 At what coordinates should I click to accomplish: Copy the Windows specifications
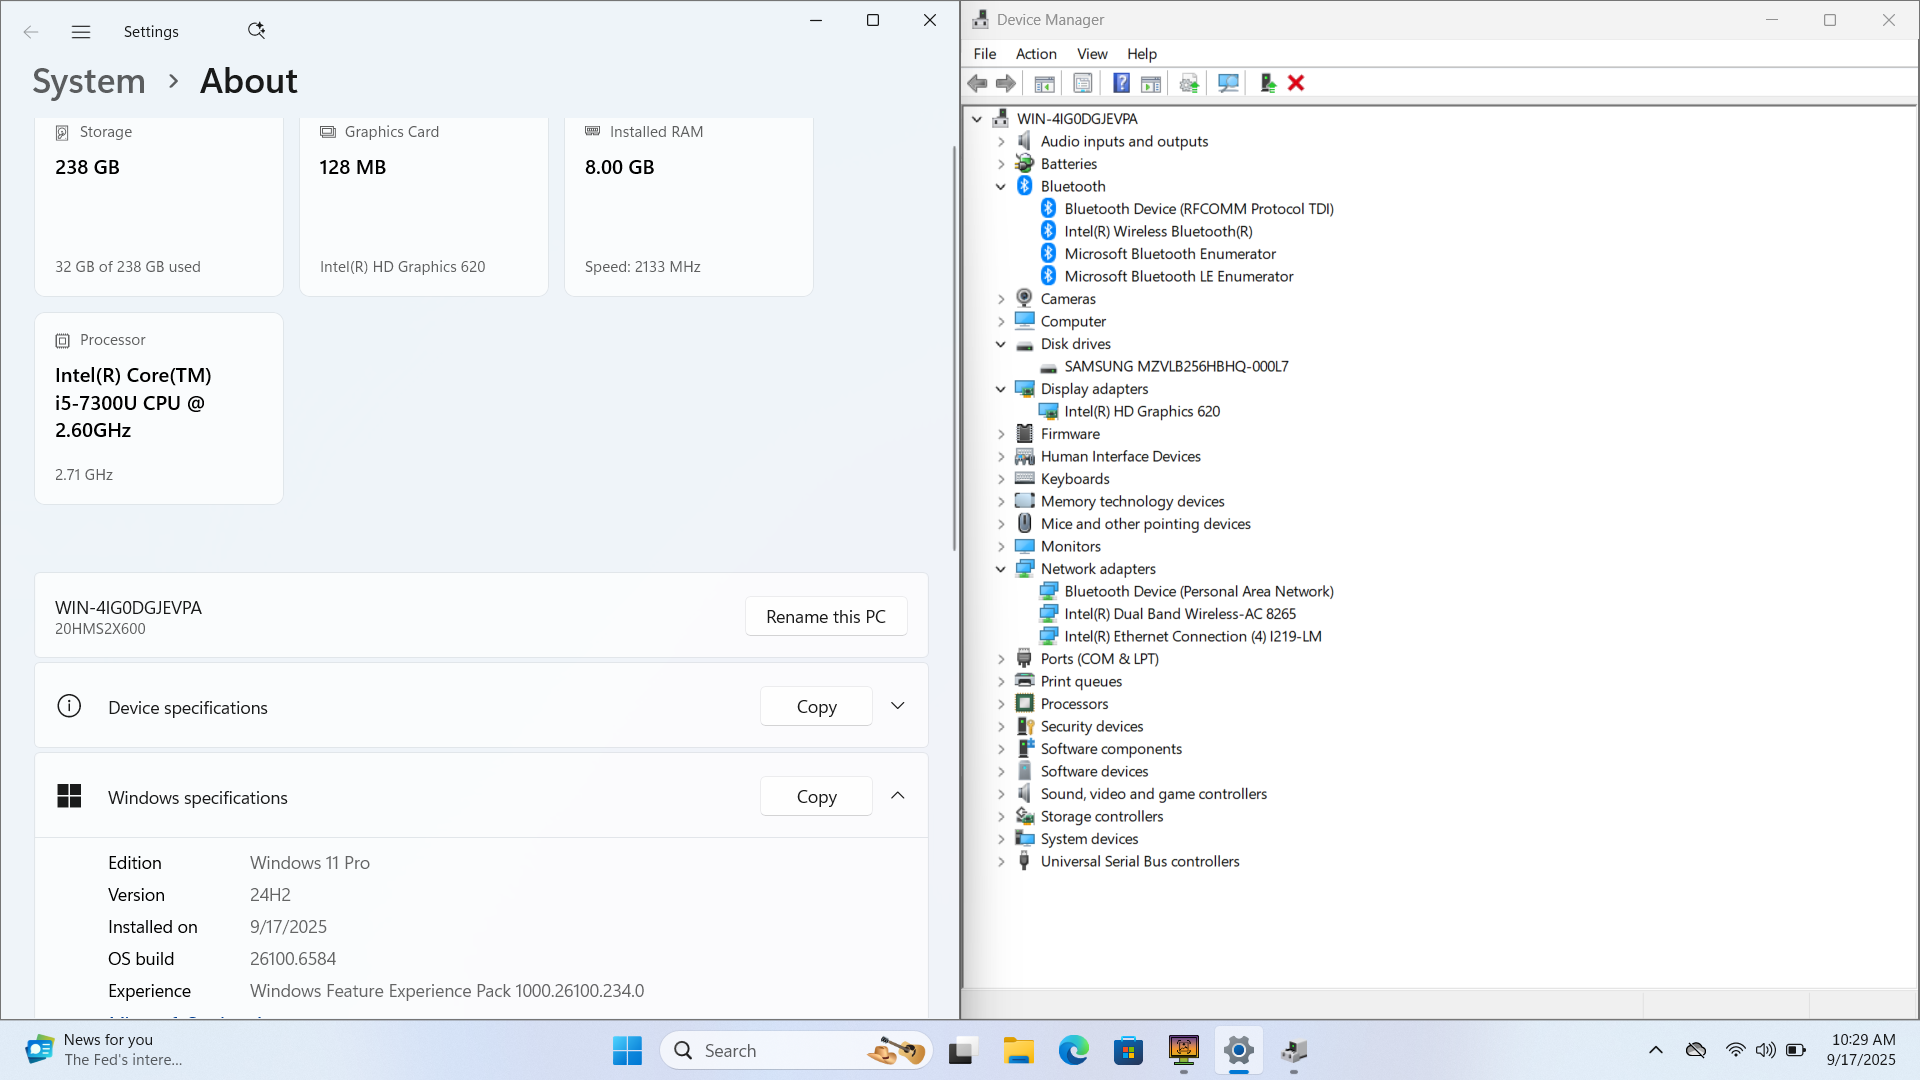[x=816, y=796]
